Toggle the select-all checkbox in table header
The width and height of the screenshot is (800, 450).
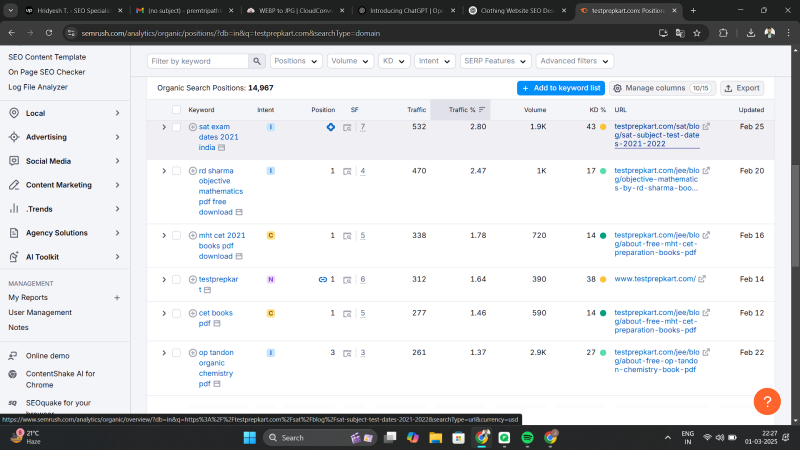click(x=177, y=109)
